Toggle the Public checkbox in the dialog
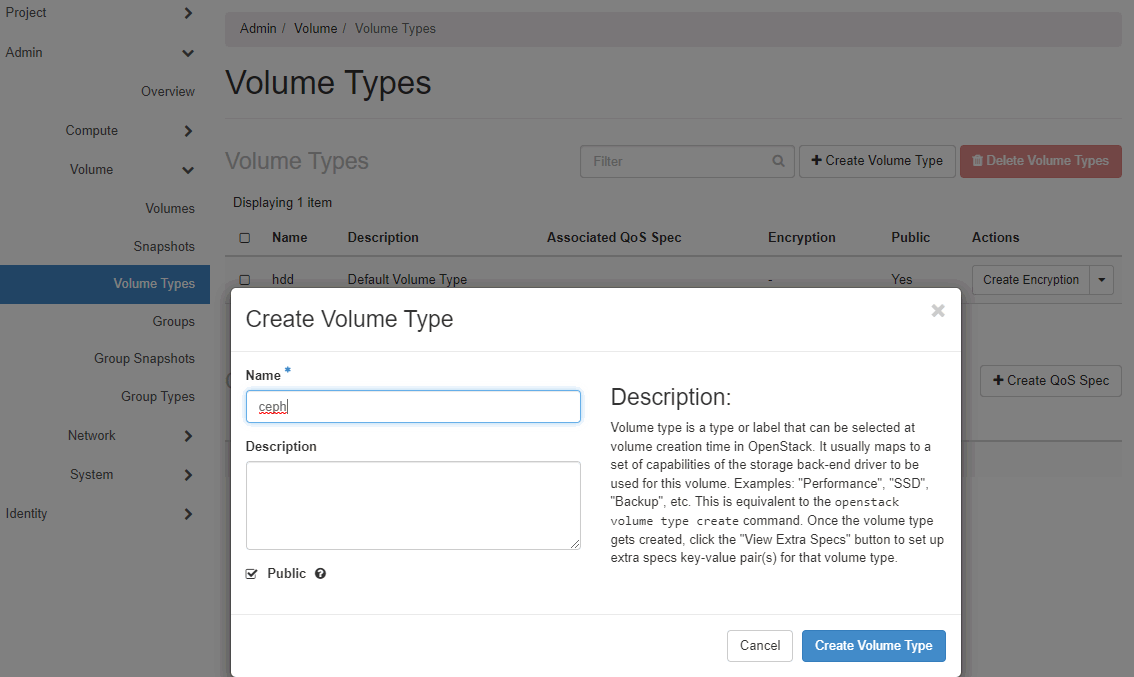 252,574
